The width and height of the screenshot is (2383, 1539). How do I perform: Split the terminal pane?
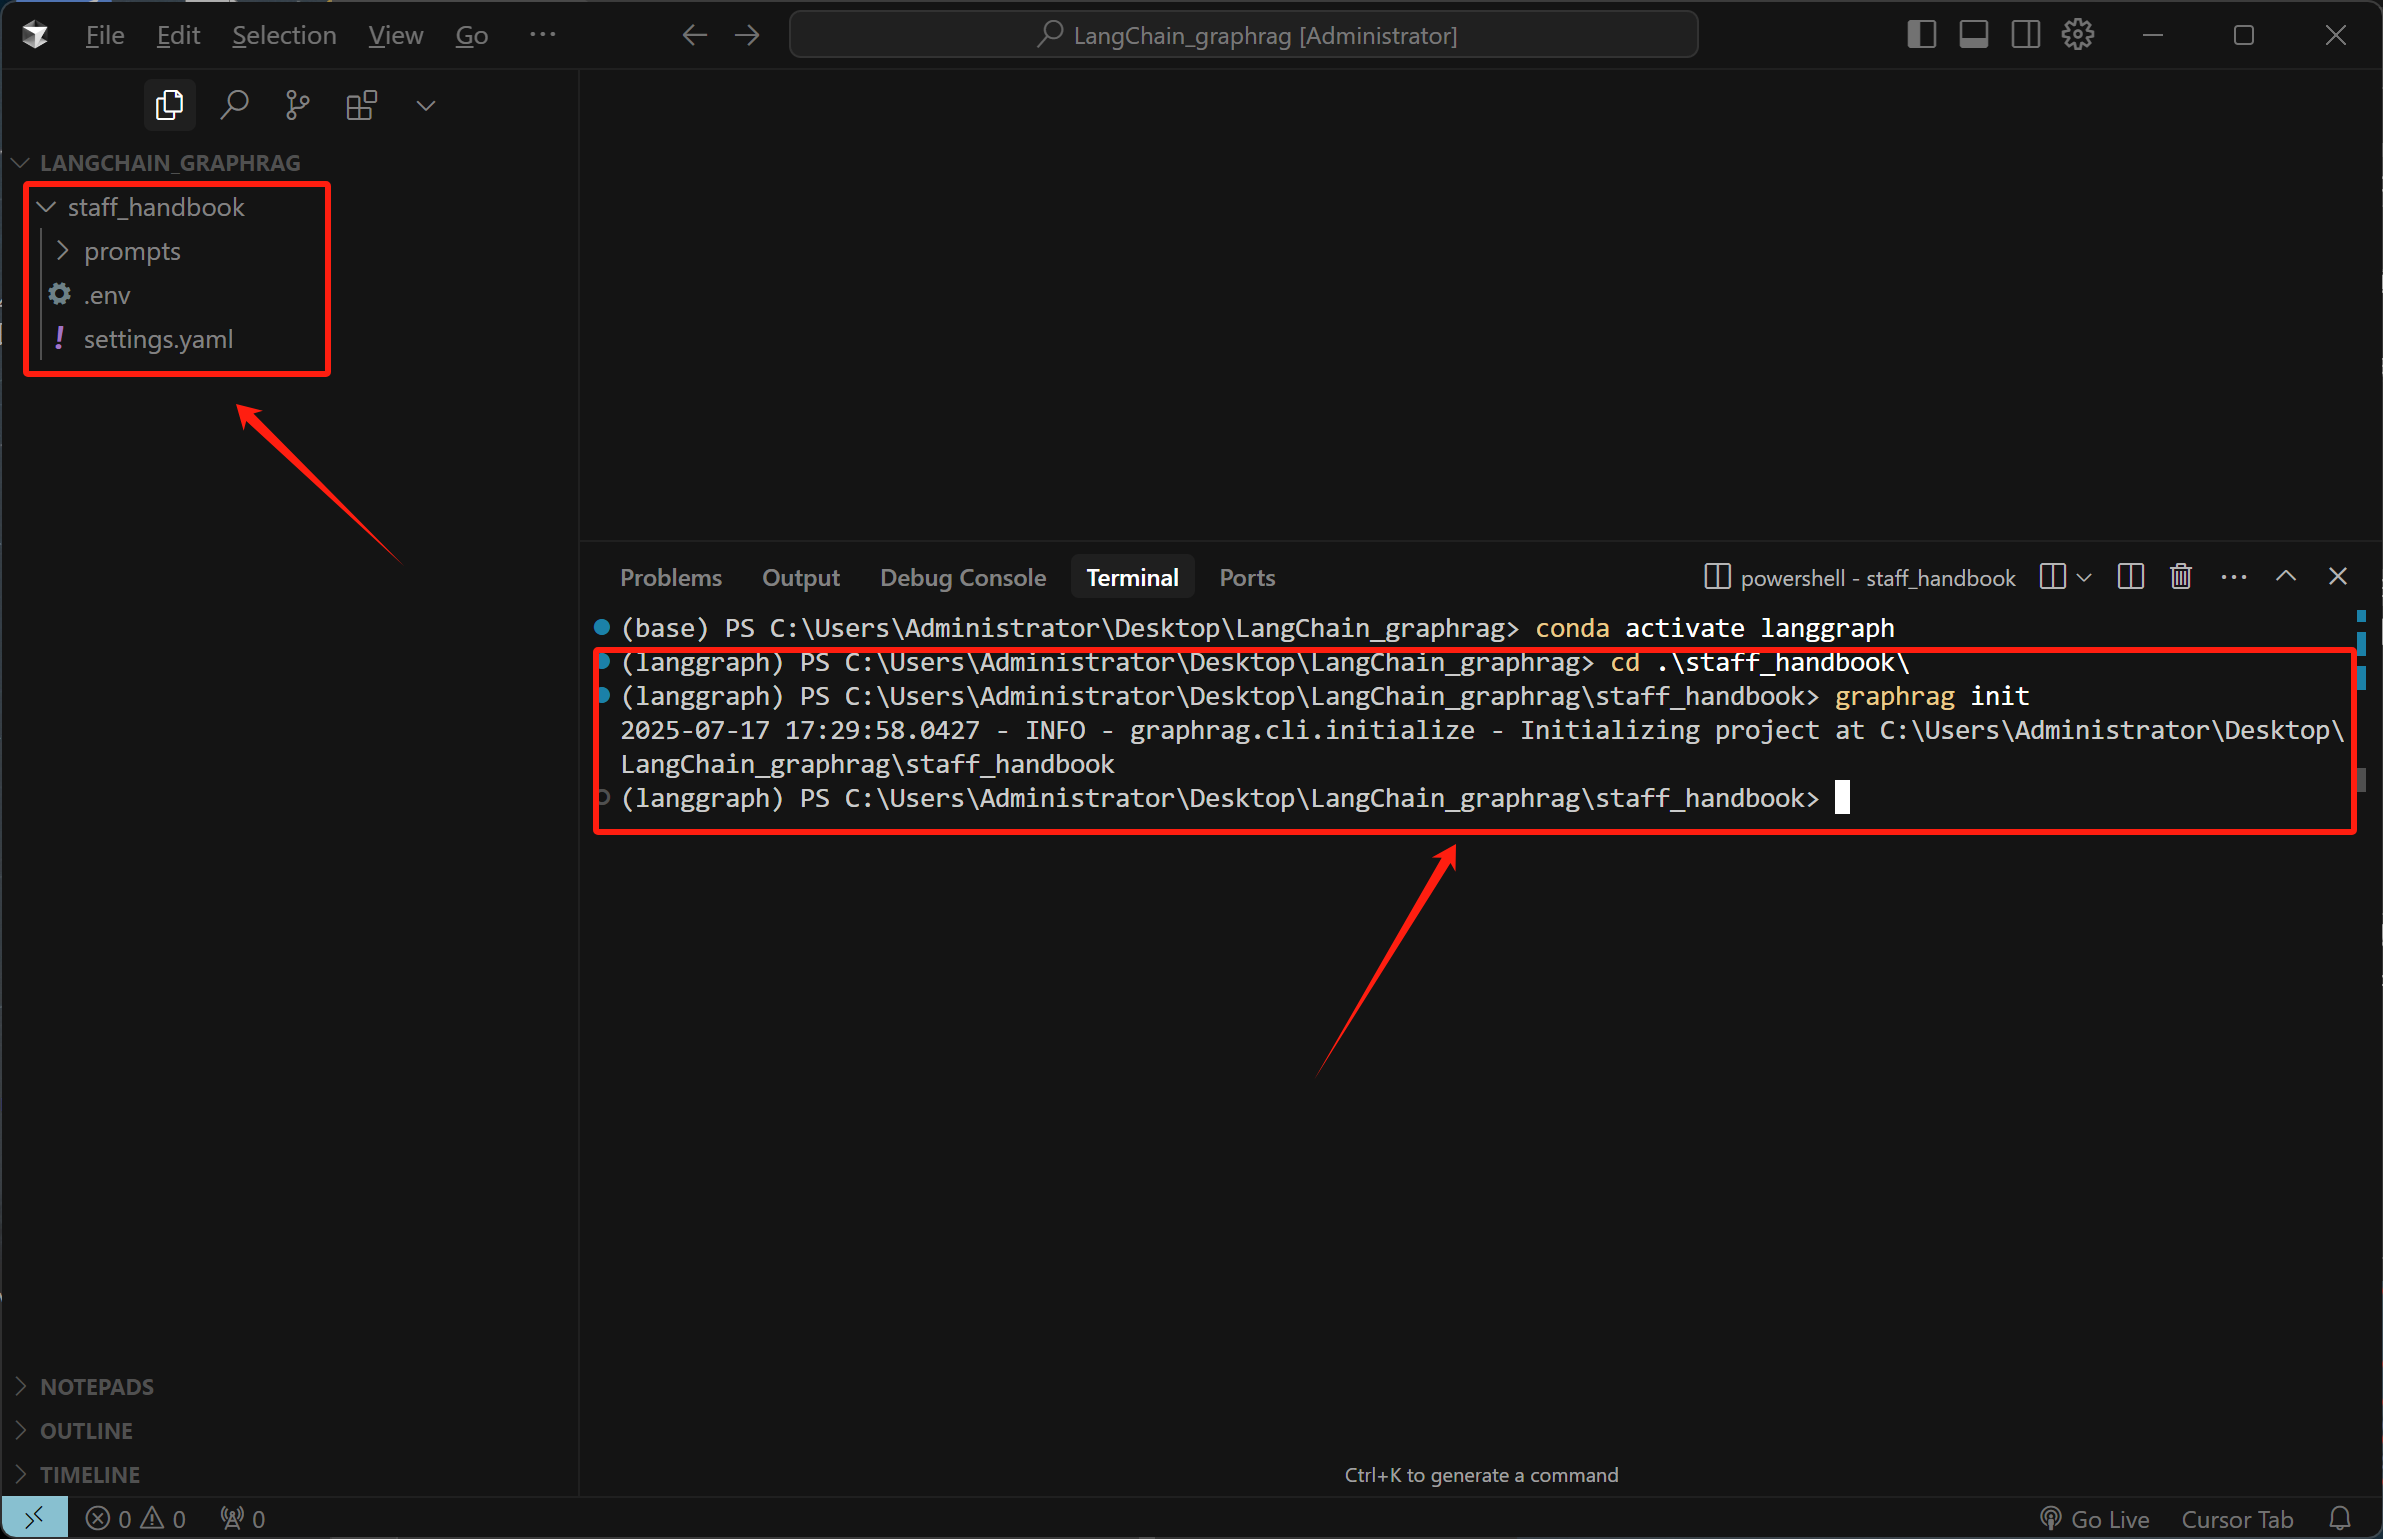(2131, 577)
